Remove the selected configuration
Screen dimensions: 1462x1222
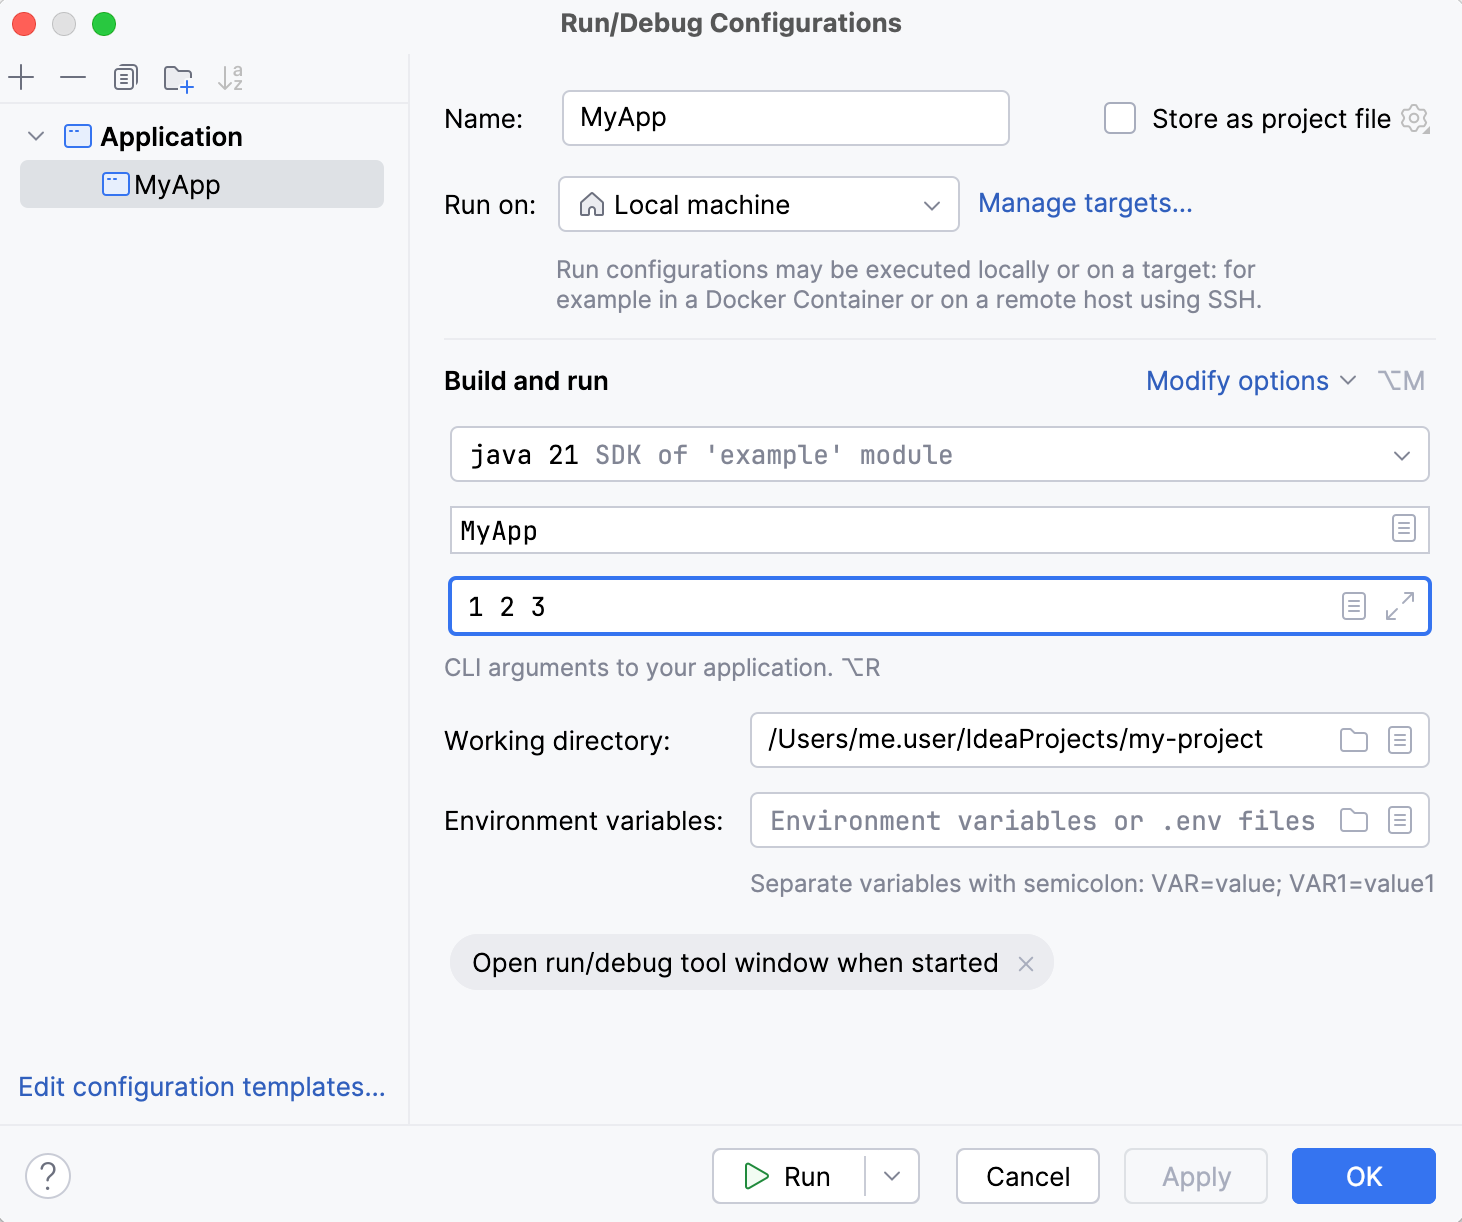73,77
